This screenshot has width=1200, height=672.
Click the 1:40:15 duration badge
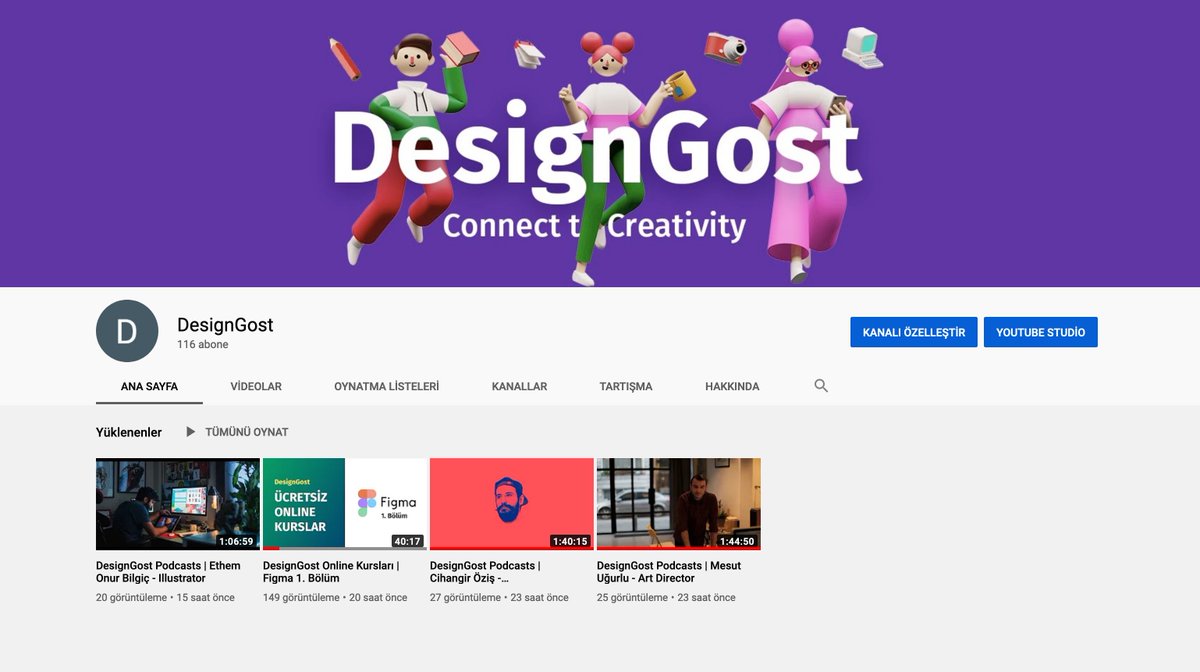[571, 541]
